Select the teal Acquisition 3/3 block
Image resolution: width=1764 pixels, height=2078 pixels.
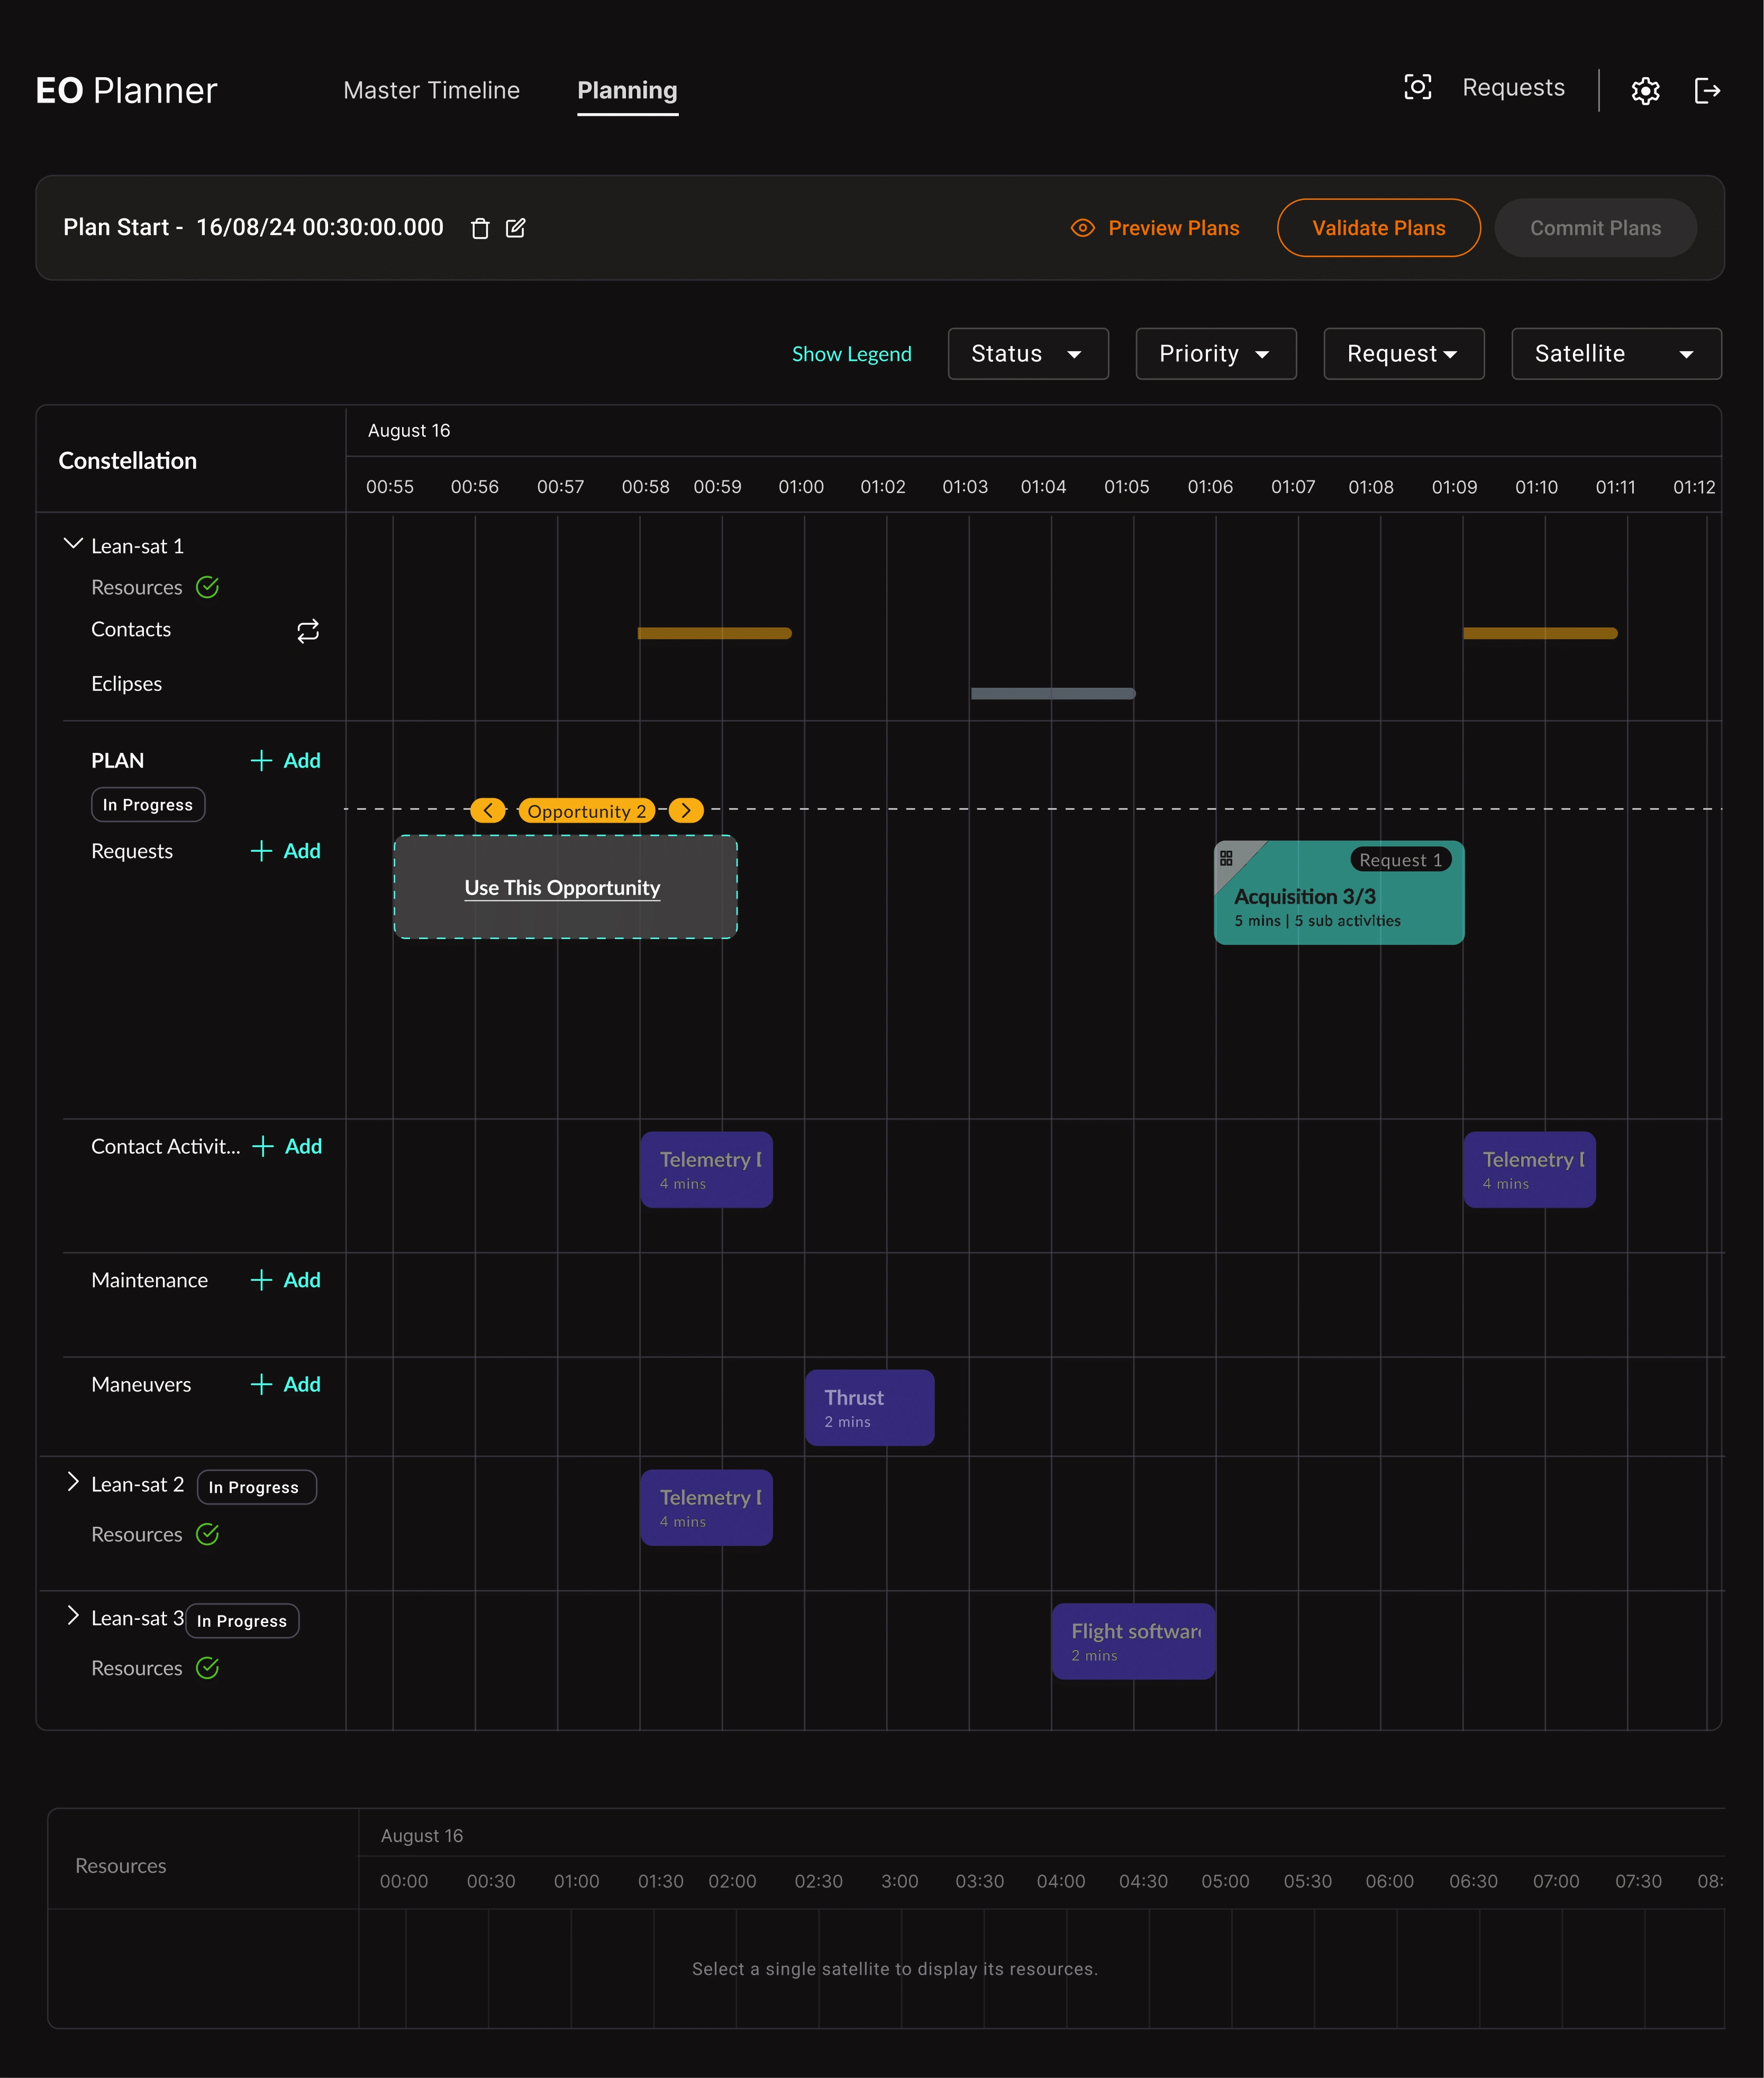(x=1339, y=893)
